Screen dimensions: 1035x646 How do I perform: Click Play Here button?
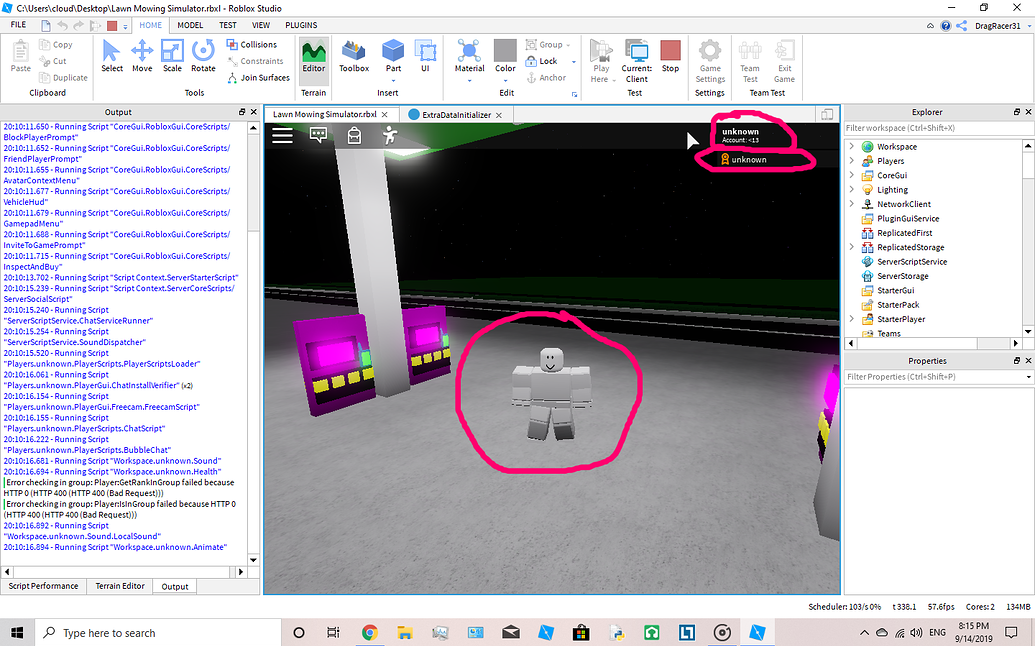pyautogui.click(x=601, y=61)
